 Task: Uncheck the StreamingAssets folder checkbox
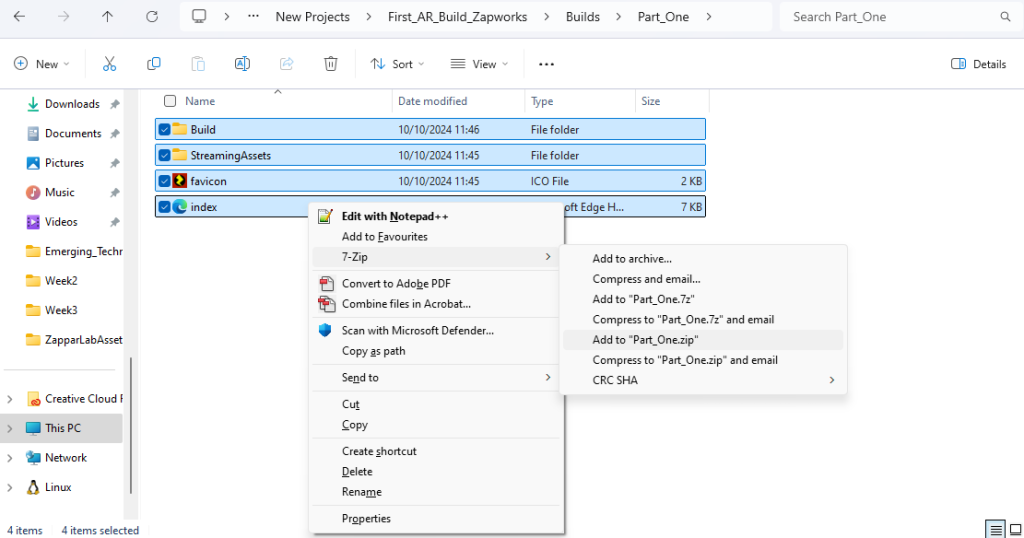164,155
